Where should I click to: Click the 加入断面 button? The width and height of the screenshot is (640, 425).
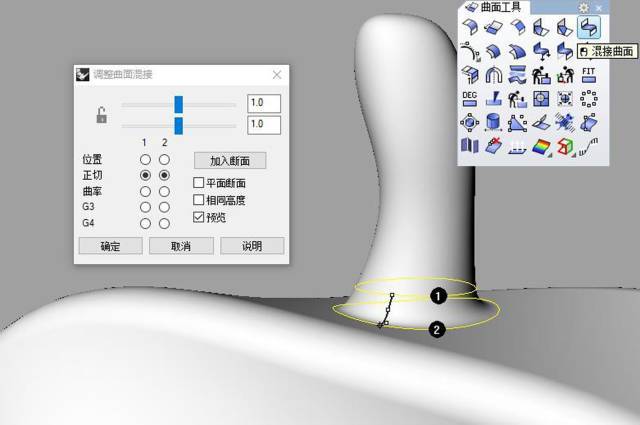click(x=230, y=160)
